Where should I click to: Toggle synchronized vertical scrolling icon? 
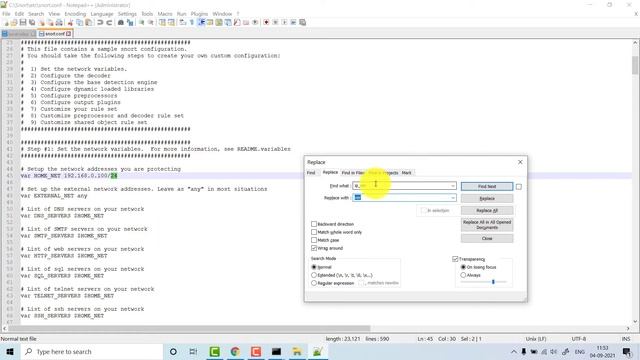tap(162, 22)
